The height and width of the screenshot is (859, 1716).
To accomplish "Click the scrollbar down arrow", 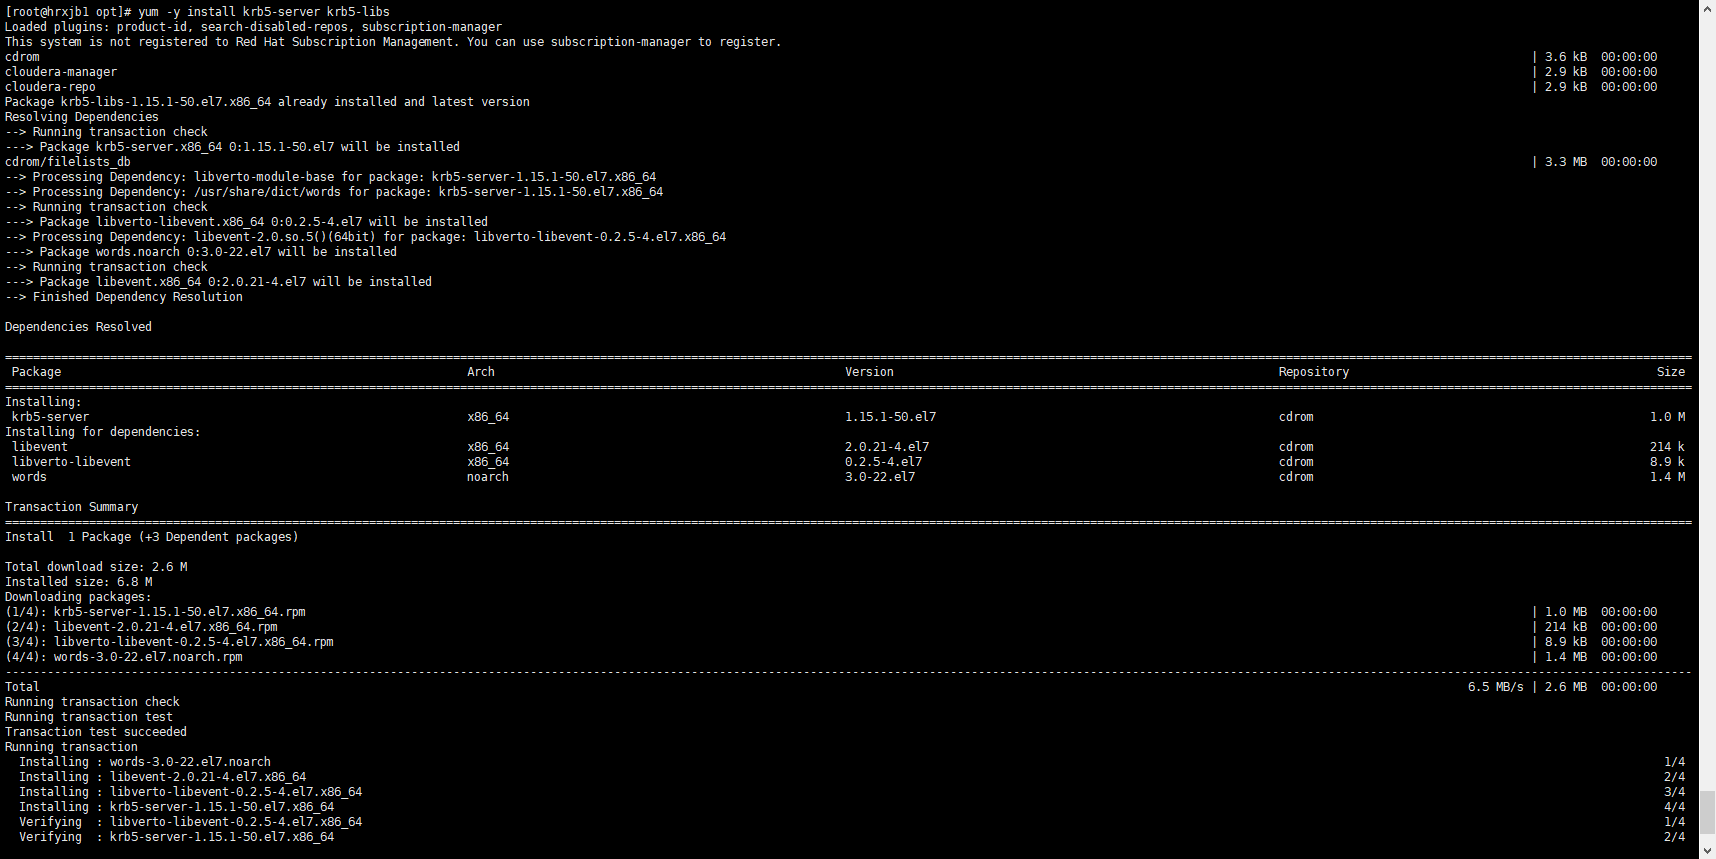I will click(1707, 851).
